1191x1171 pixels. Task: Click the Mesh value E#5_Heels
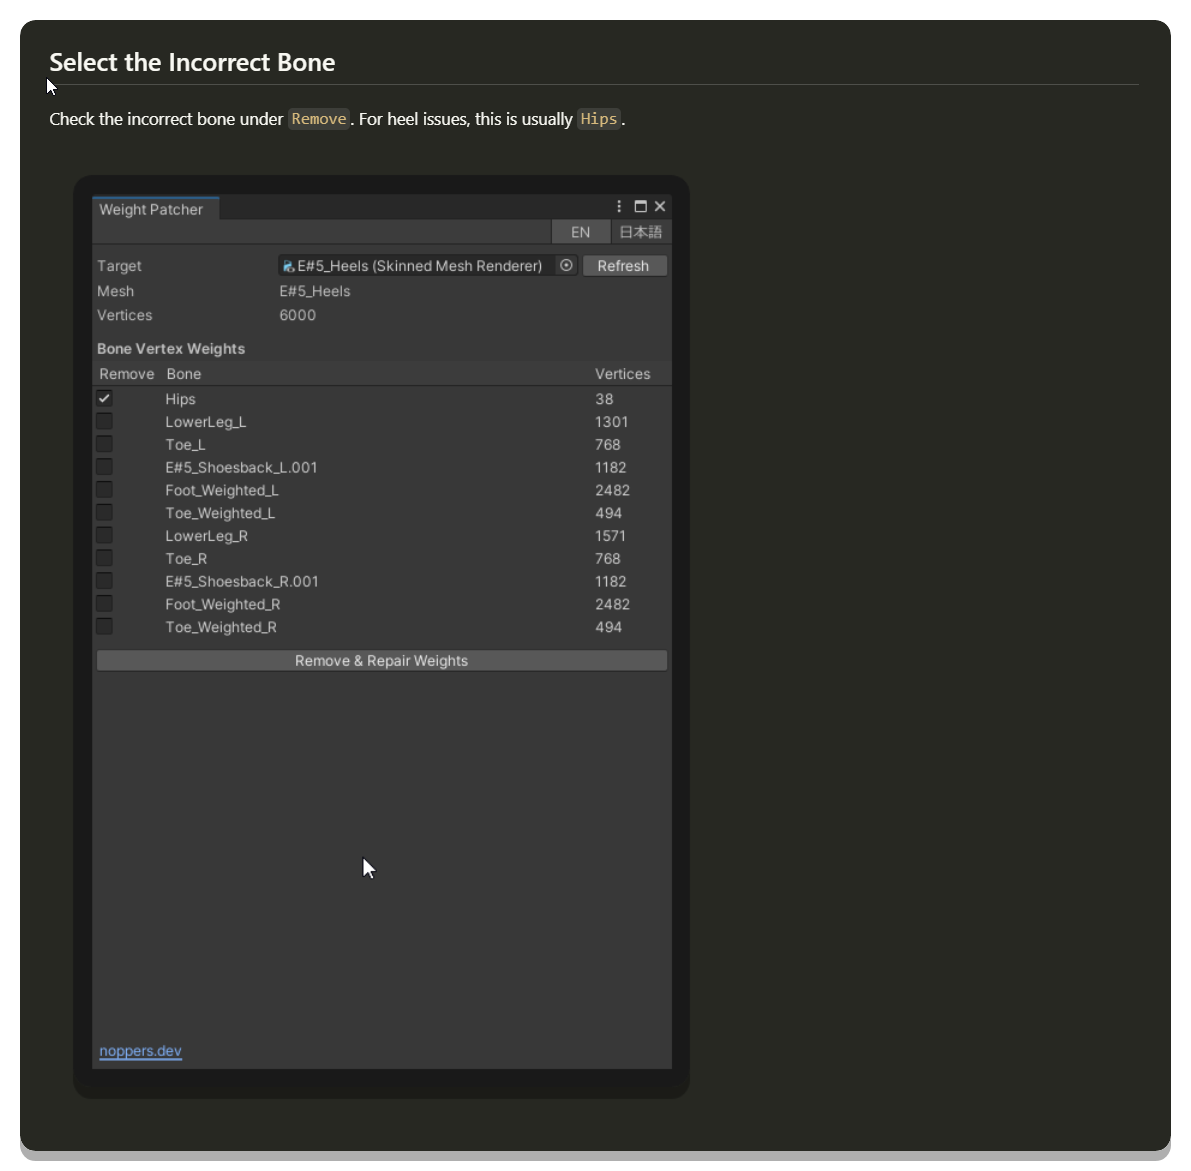pos(315,292)
